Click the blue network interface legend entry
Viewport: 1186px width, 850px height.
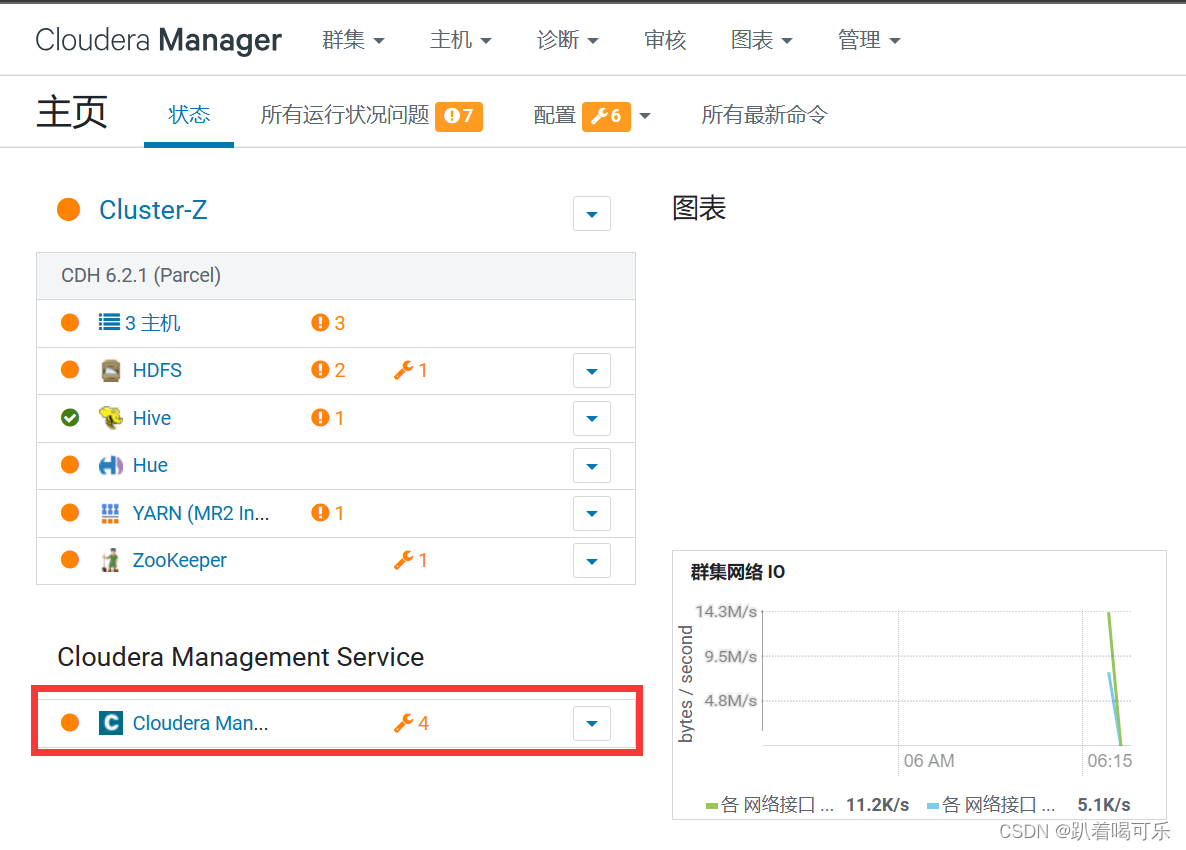click(1029, 805)
